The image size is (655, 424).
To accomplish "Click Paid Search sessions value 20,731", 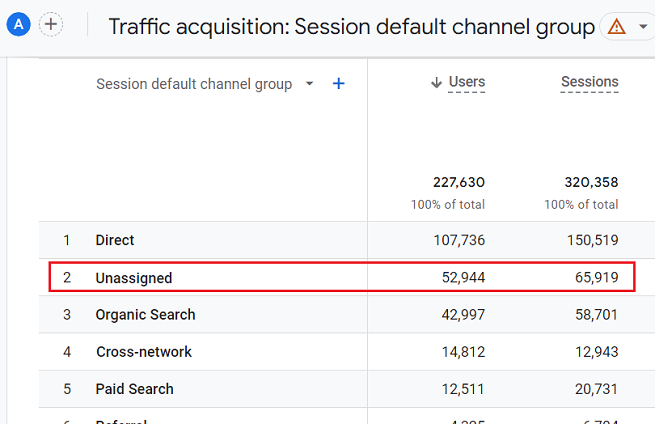I will pyautogui.click(x=597, y=389).
